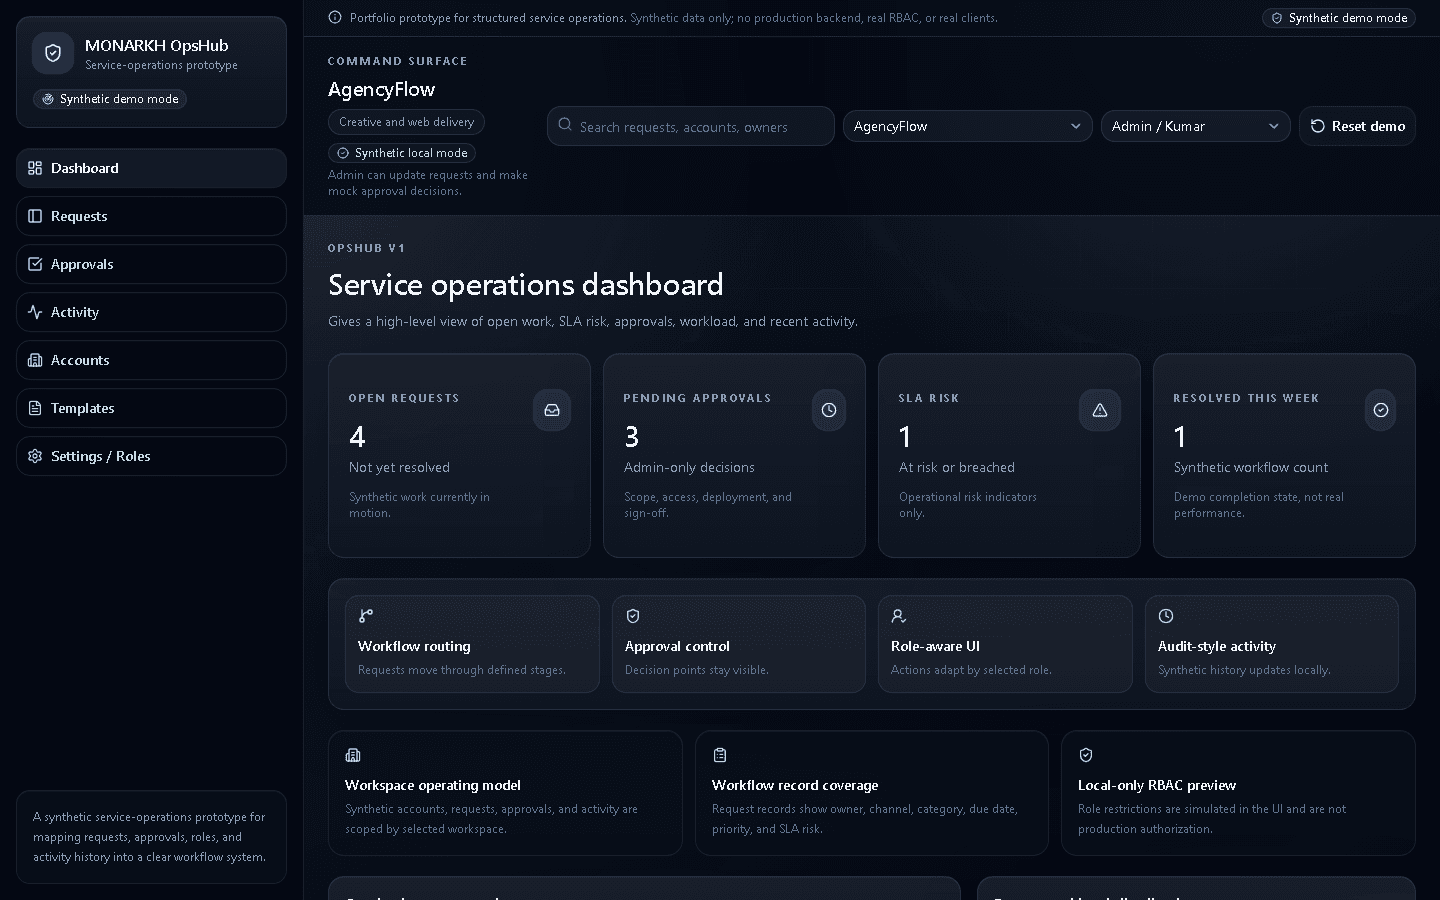The width and height of the screenshot is (1440, 900).
Task: Navigate to Activity
Action: (x=151, y=312)
